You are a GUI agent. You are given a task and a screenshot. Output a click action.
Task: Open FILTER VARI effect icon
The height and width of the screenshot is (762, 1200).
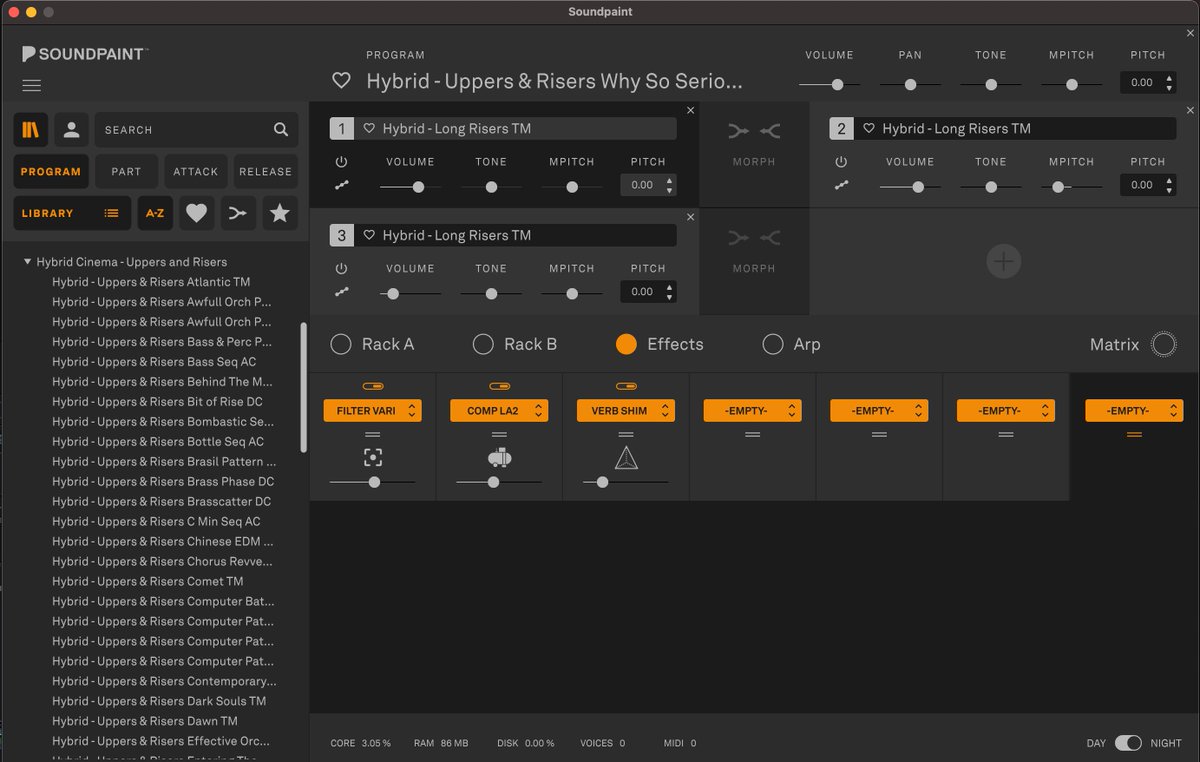click(373, 457)
